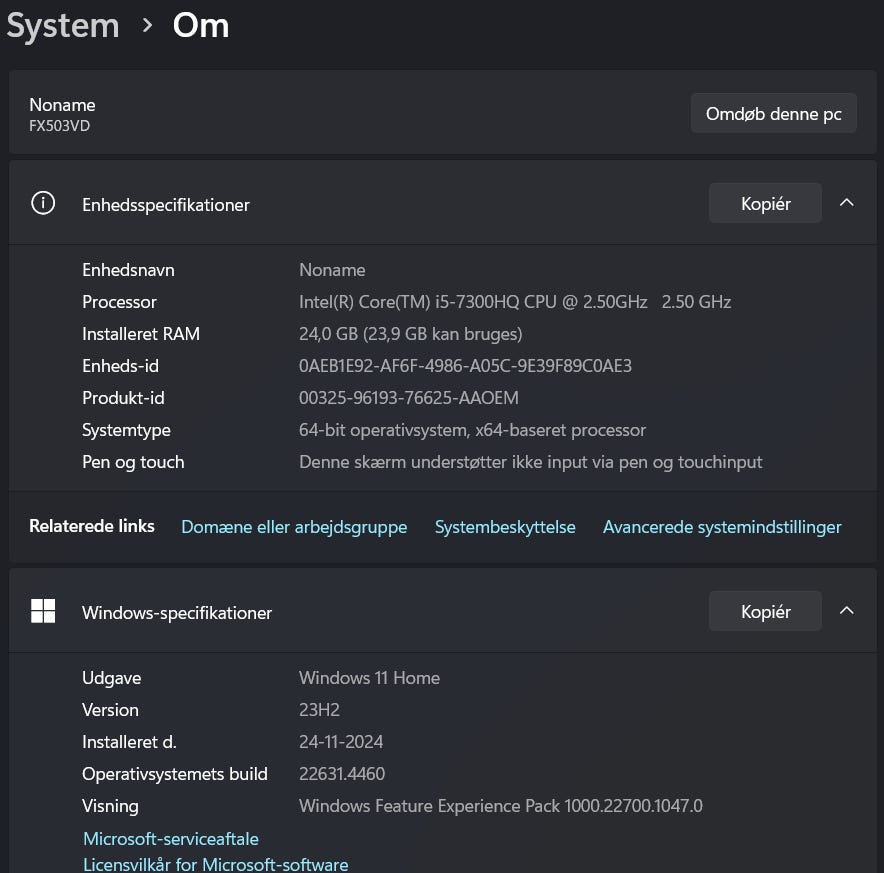Click the Processor value text

(x=515, y=302)
